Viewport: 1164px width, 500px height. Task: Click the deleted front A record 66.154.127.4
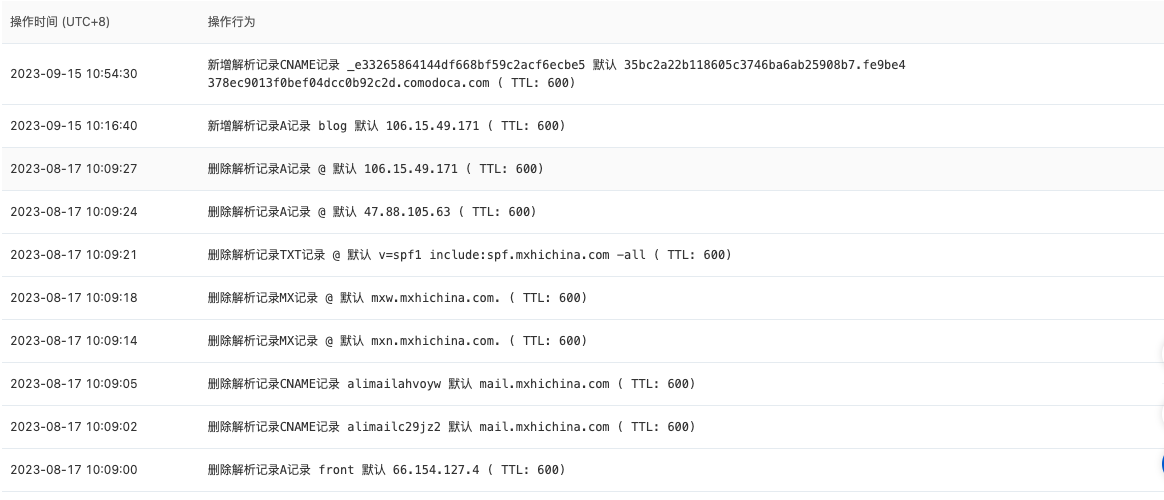386,470
